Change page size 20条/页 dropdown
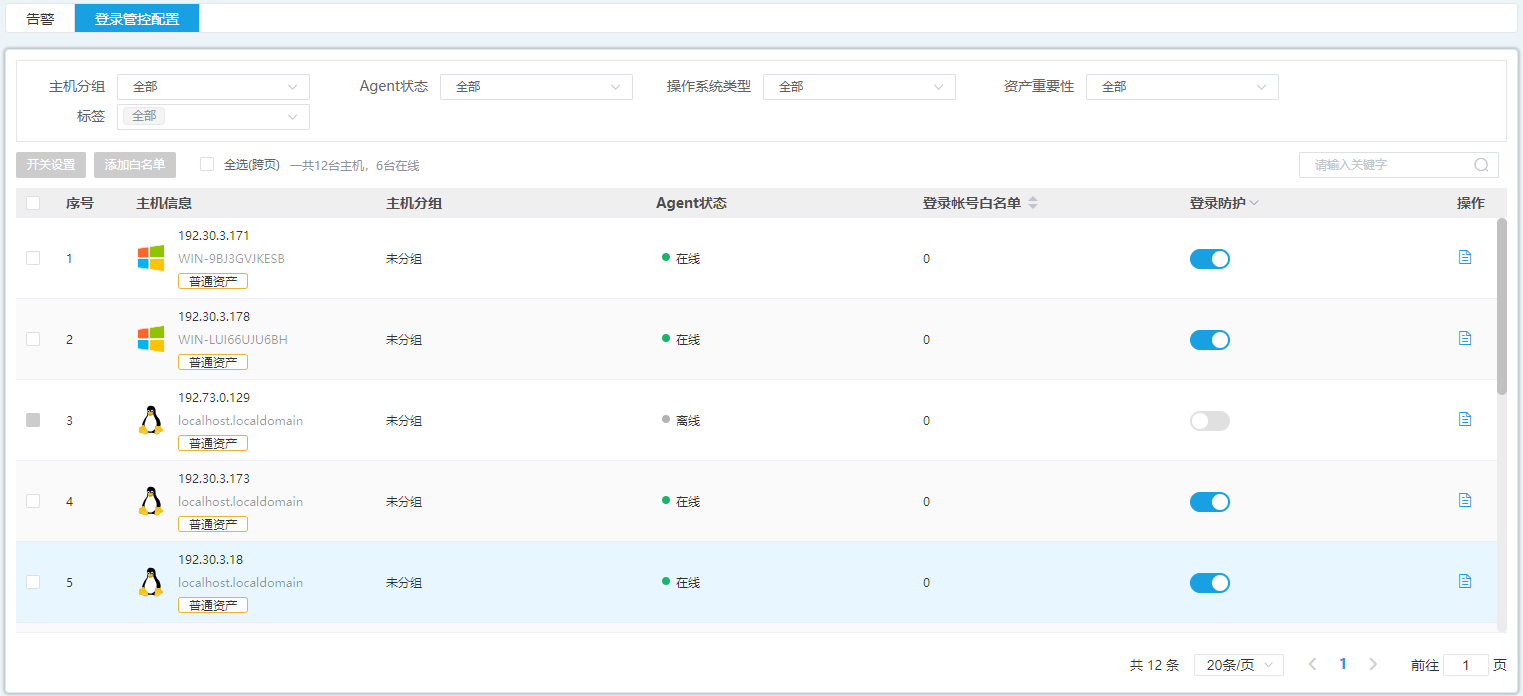Viewport: 1523px width, 696px height. point(1239,665)
